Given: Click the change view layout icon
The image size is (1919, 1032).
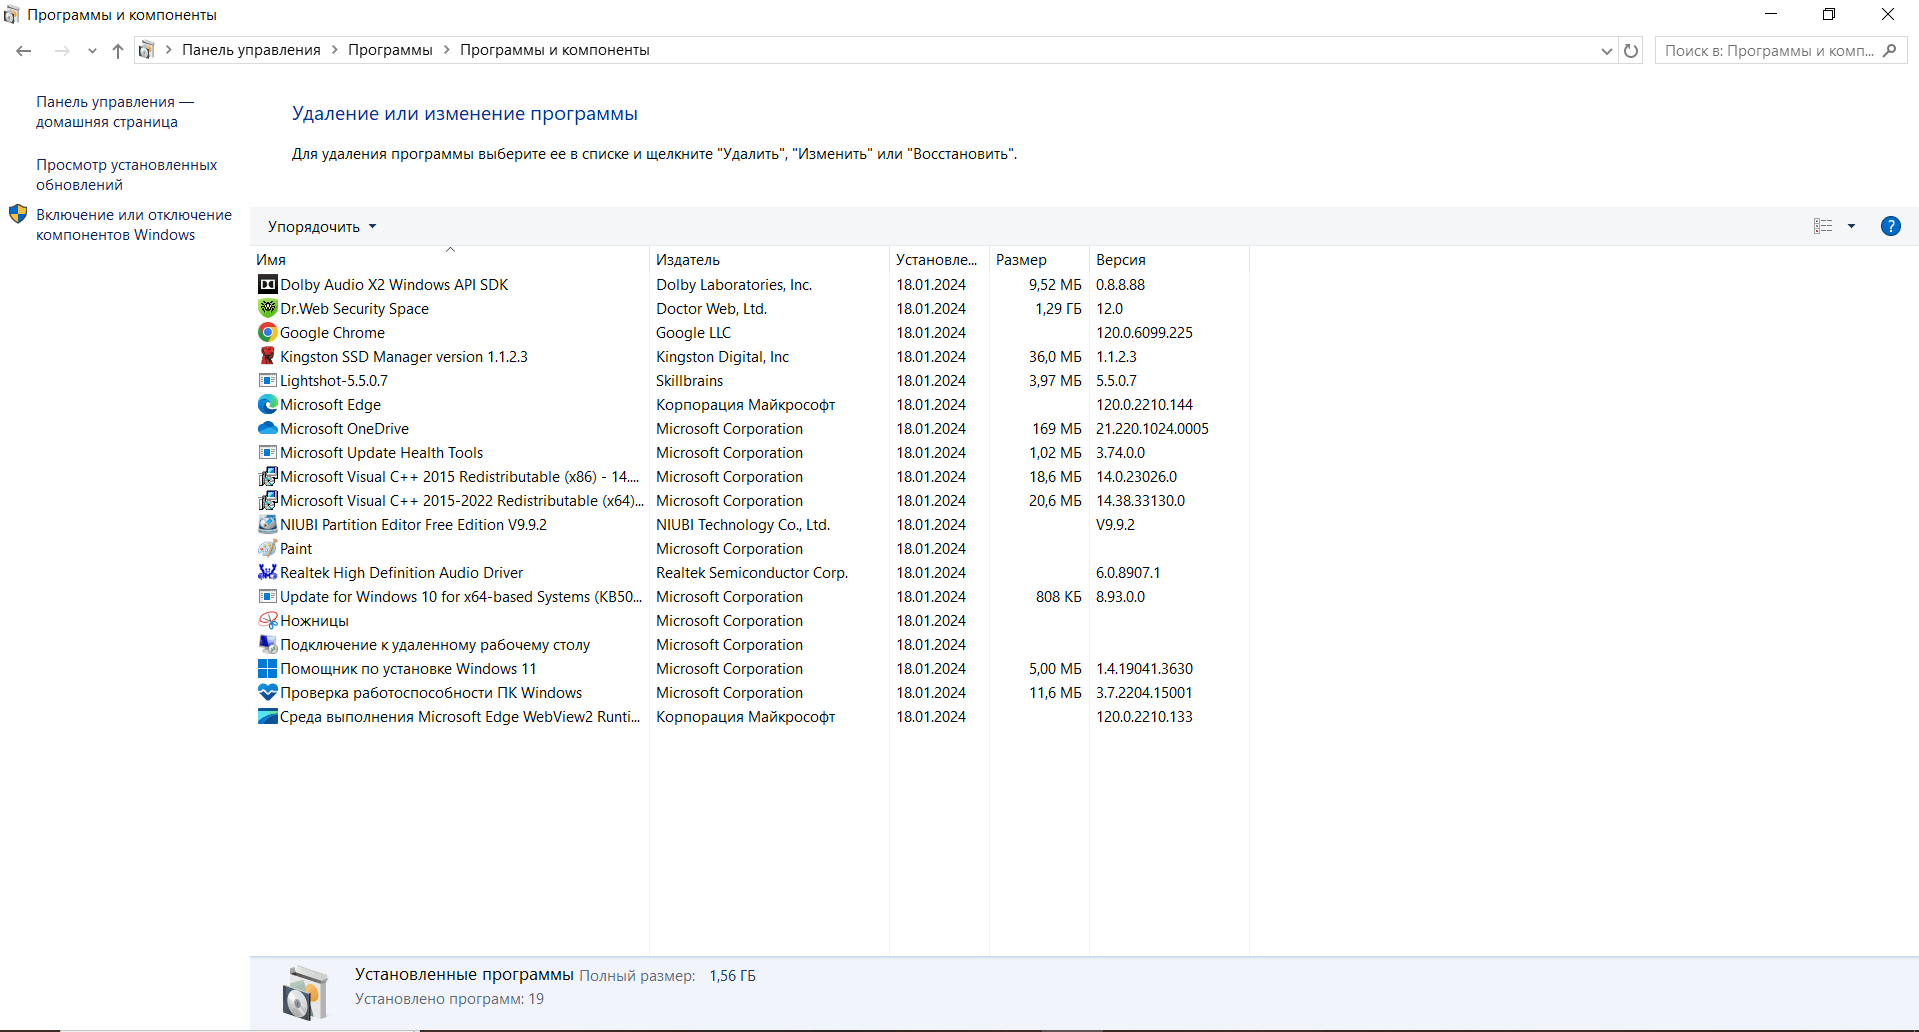Looking at the screenshot, I should [x=1823, y=226].
